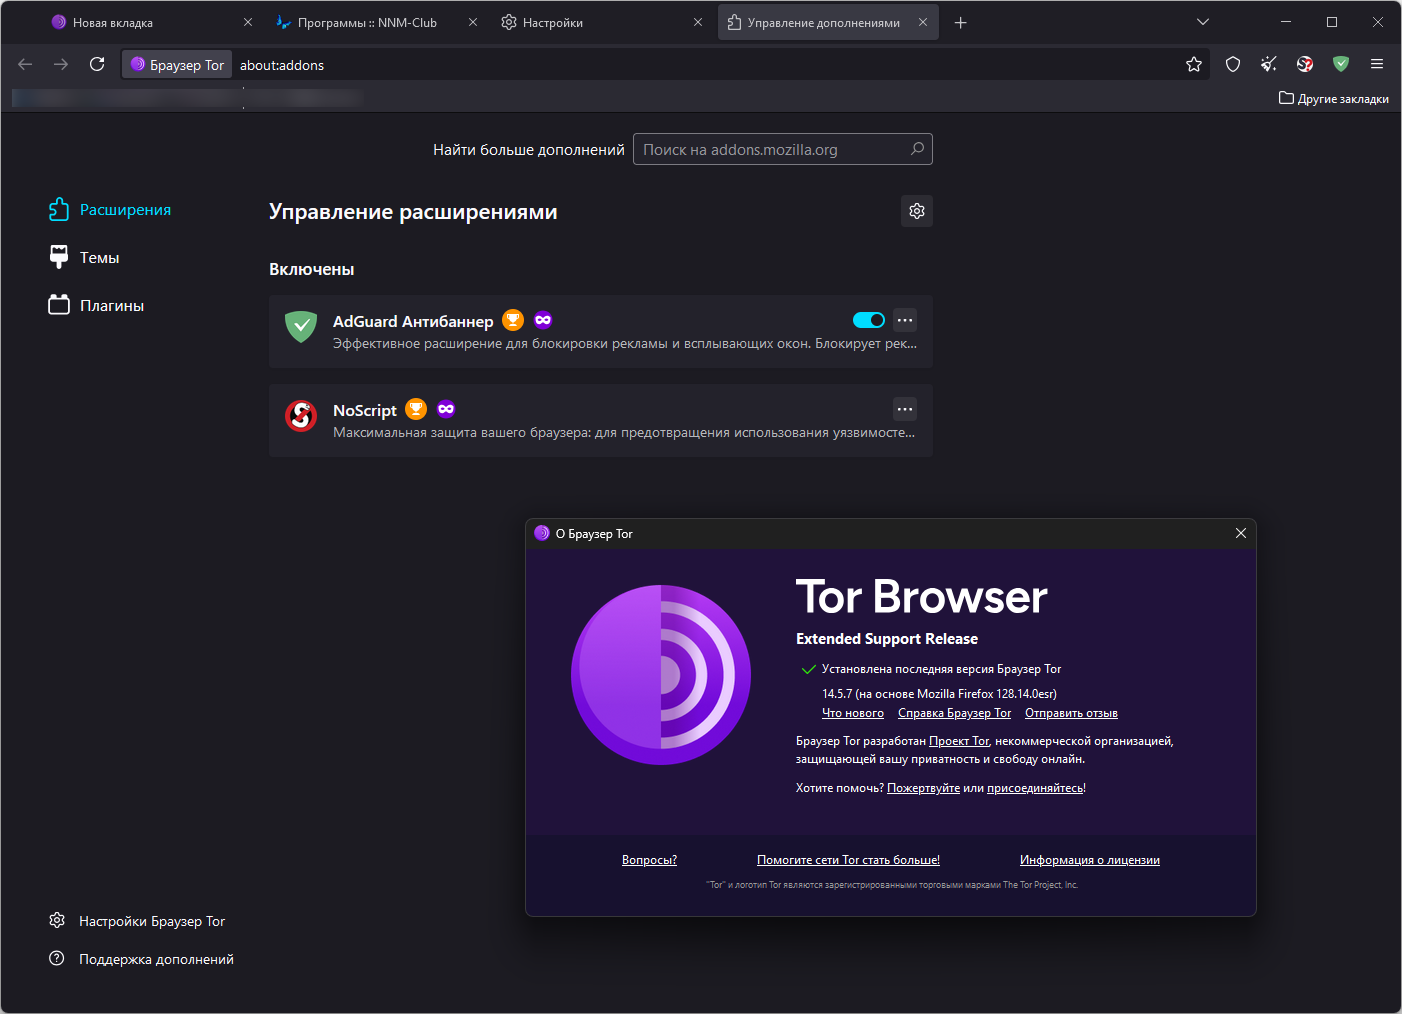
Task: Click the Включены section heading
Action: (x=312, y=269)
